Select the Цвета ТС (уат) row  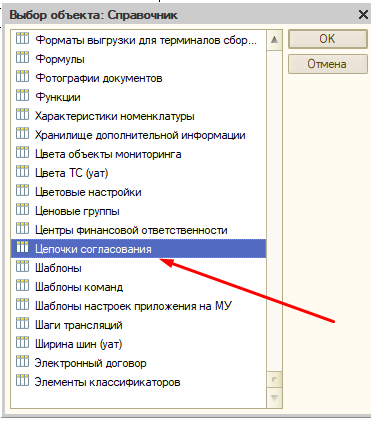click(x=138, y=173)
